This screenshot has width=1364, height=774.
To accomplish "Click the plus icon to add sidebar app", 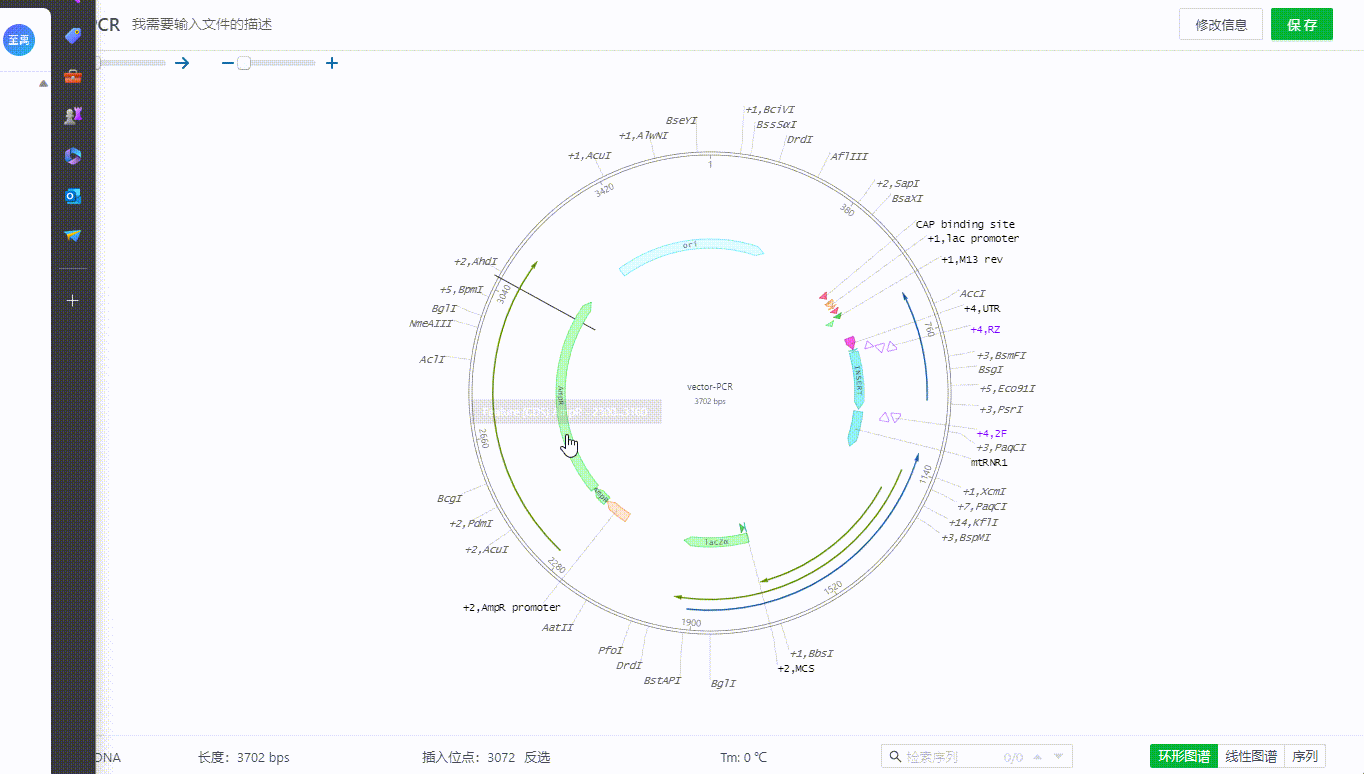I will (73, 300).
